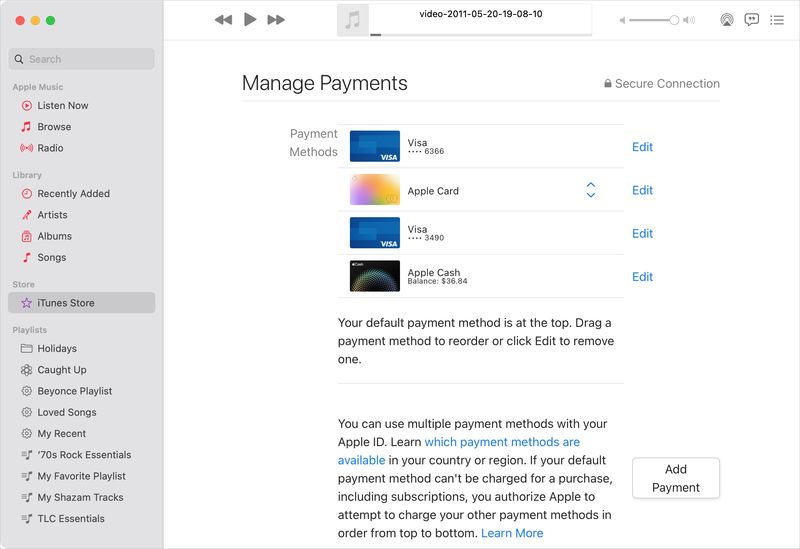Click the low volume speaker icon
Screen dimensions: 800x549
(622, 20)
